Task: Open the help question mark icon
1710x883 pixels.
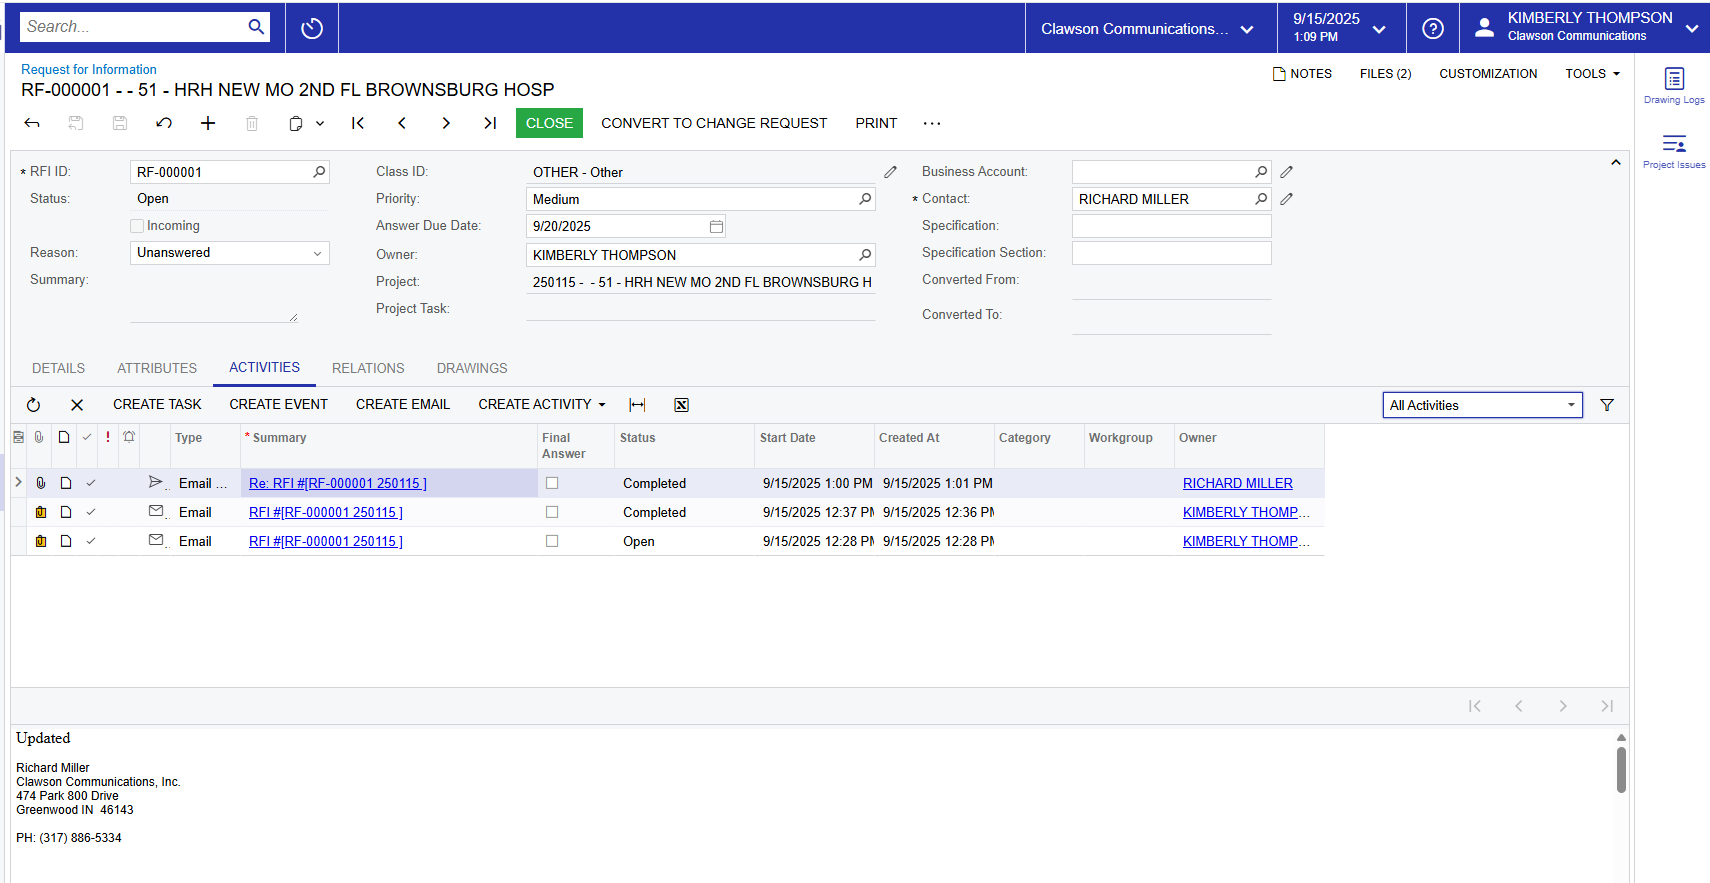Action: tap(1432, 28)
